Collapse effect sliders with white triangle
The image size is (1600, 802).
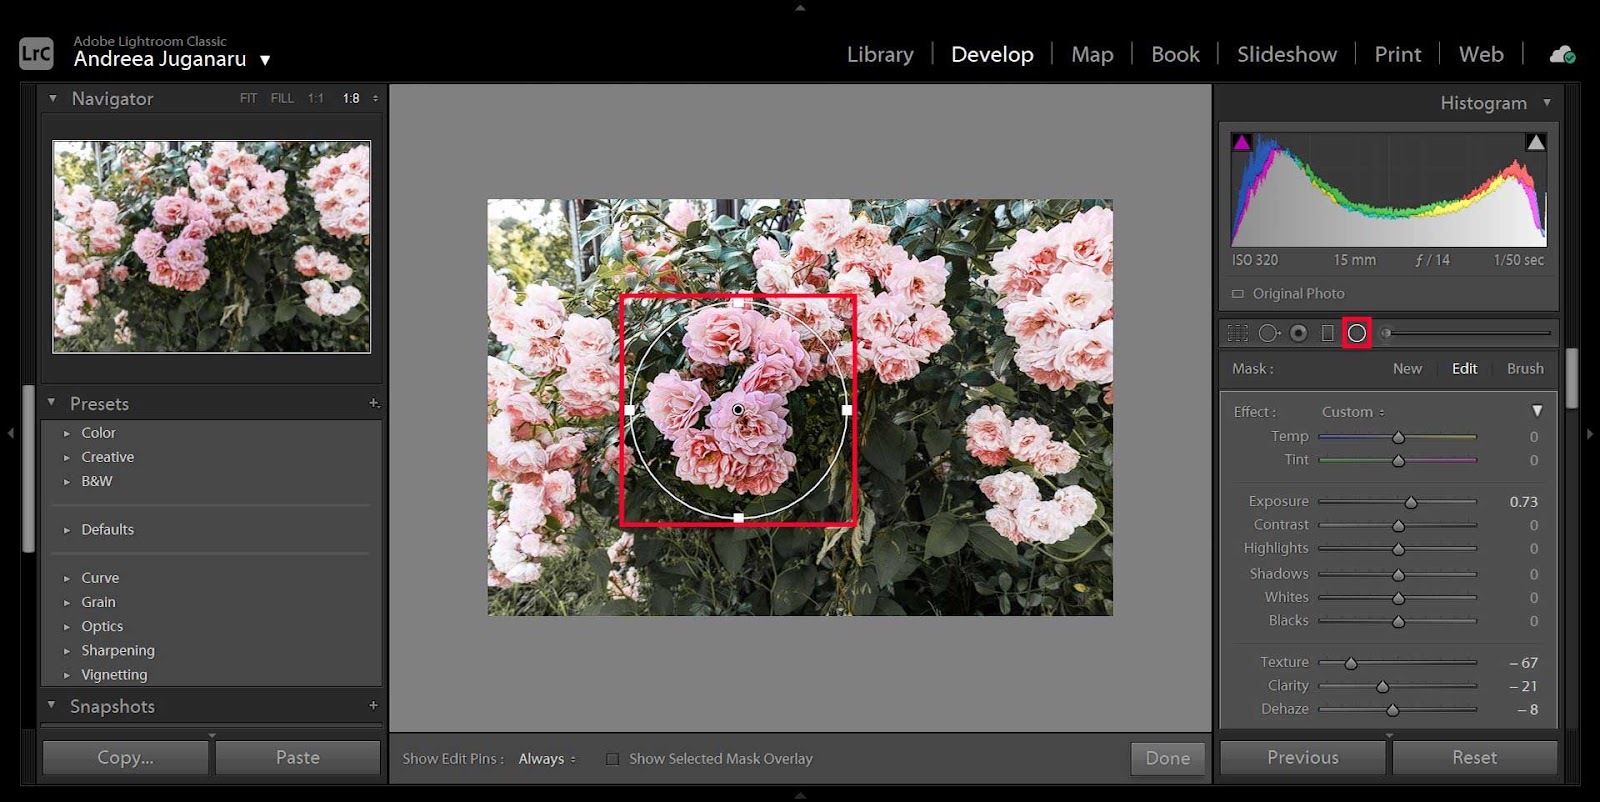tap(1537, 411)
